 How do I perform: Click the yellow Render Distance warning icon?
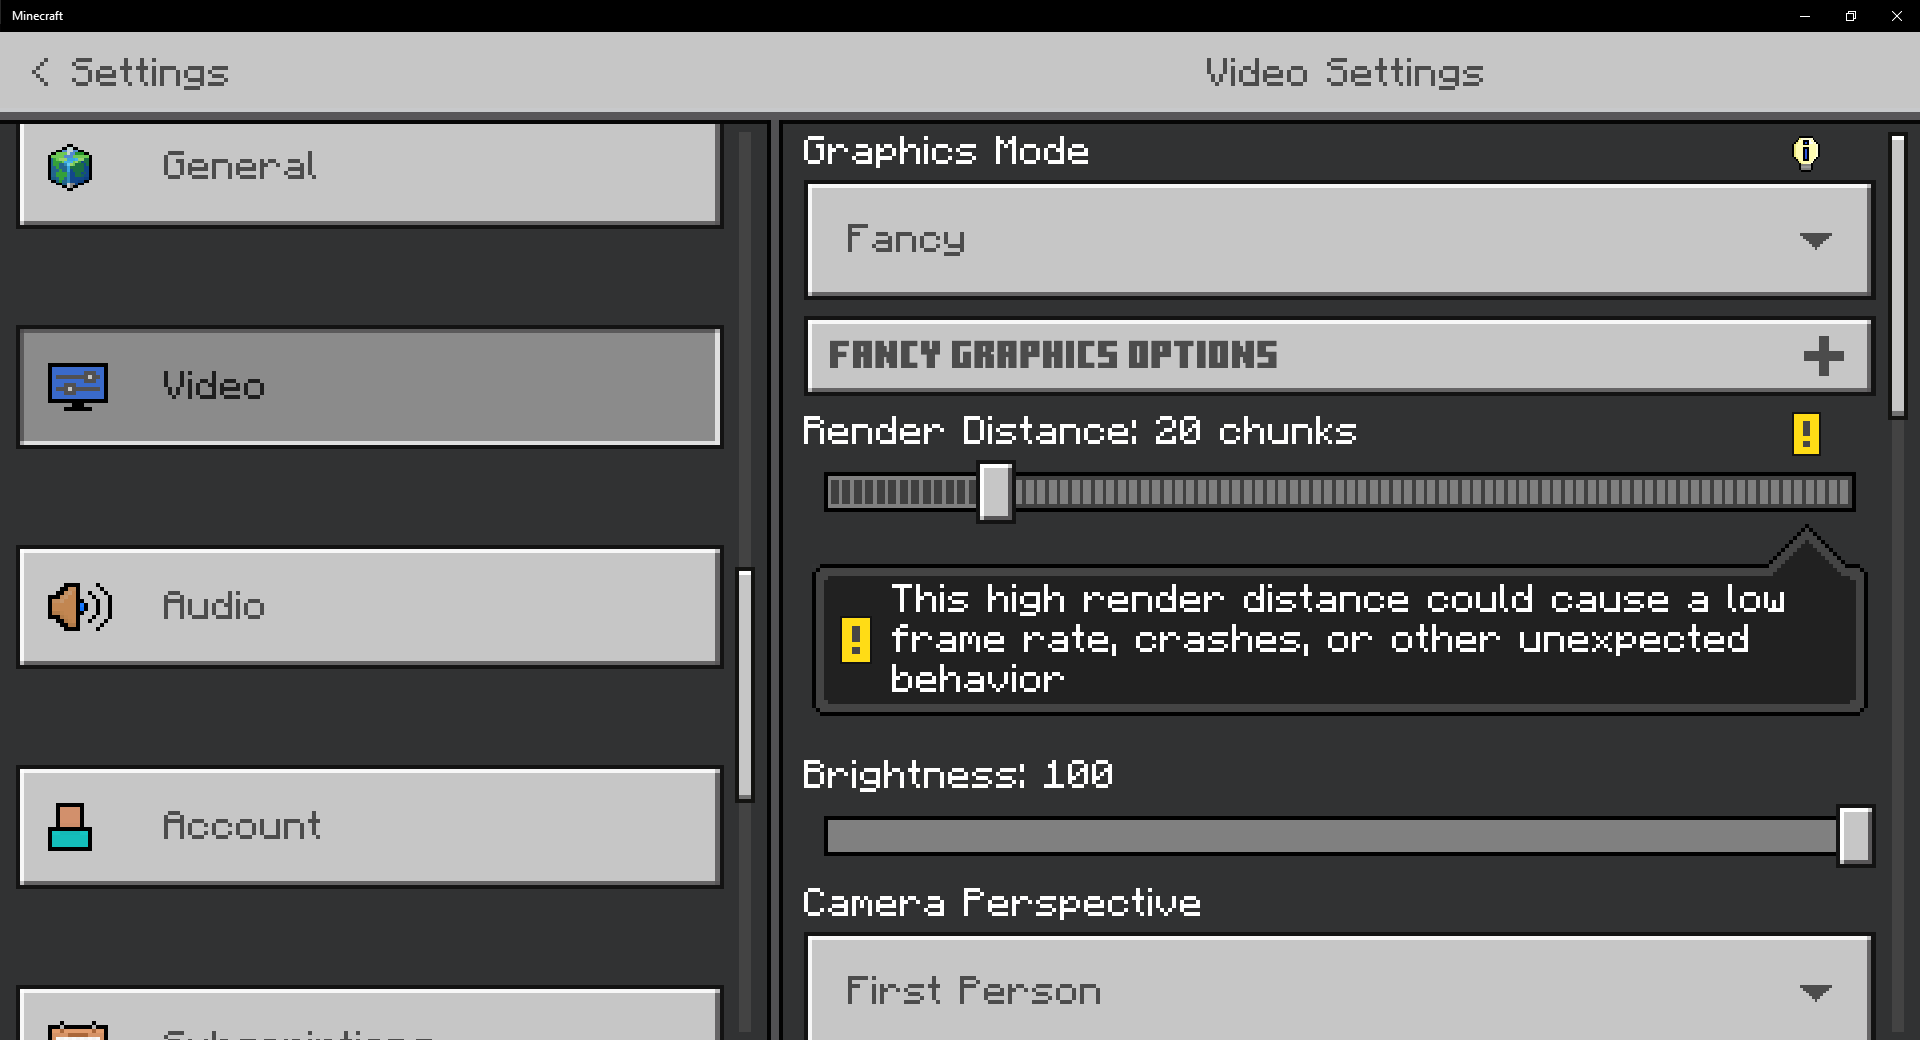[x=1806, y=434]
